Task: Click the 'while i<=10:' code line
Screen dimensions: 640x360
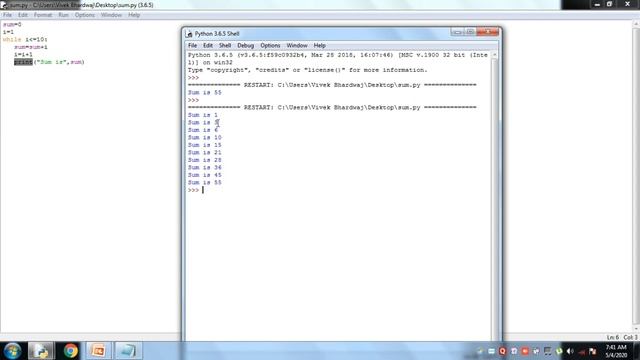Action: (x=25, y=40)
